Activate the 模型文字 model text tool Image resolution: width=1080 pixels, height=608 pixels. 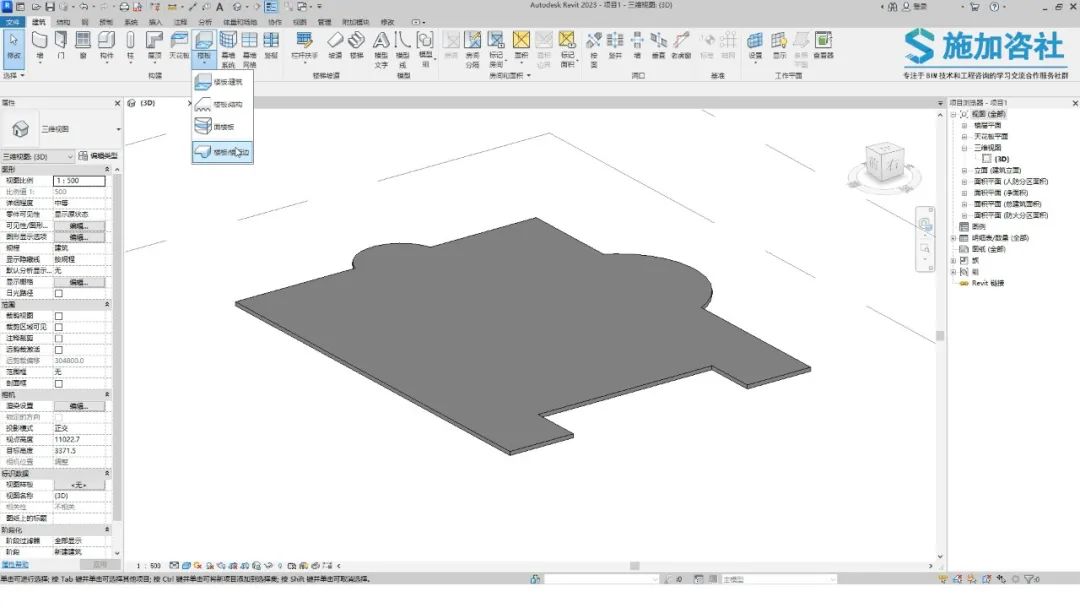[381, 48]
